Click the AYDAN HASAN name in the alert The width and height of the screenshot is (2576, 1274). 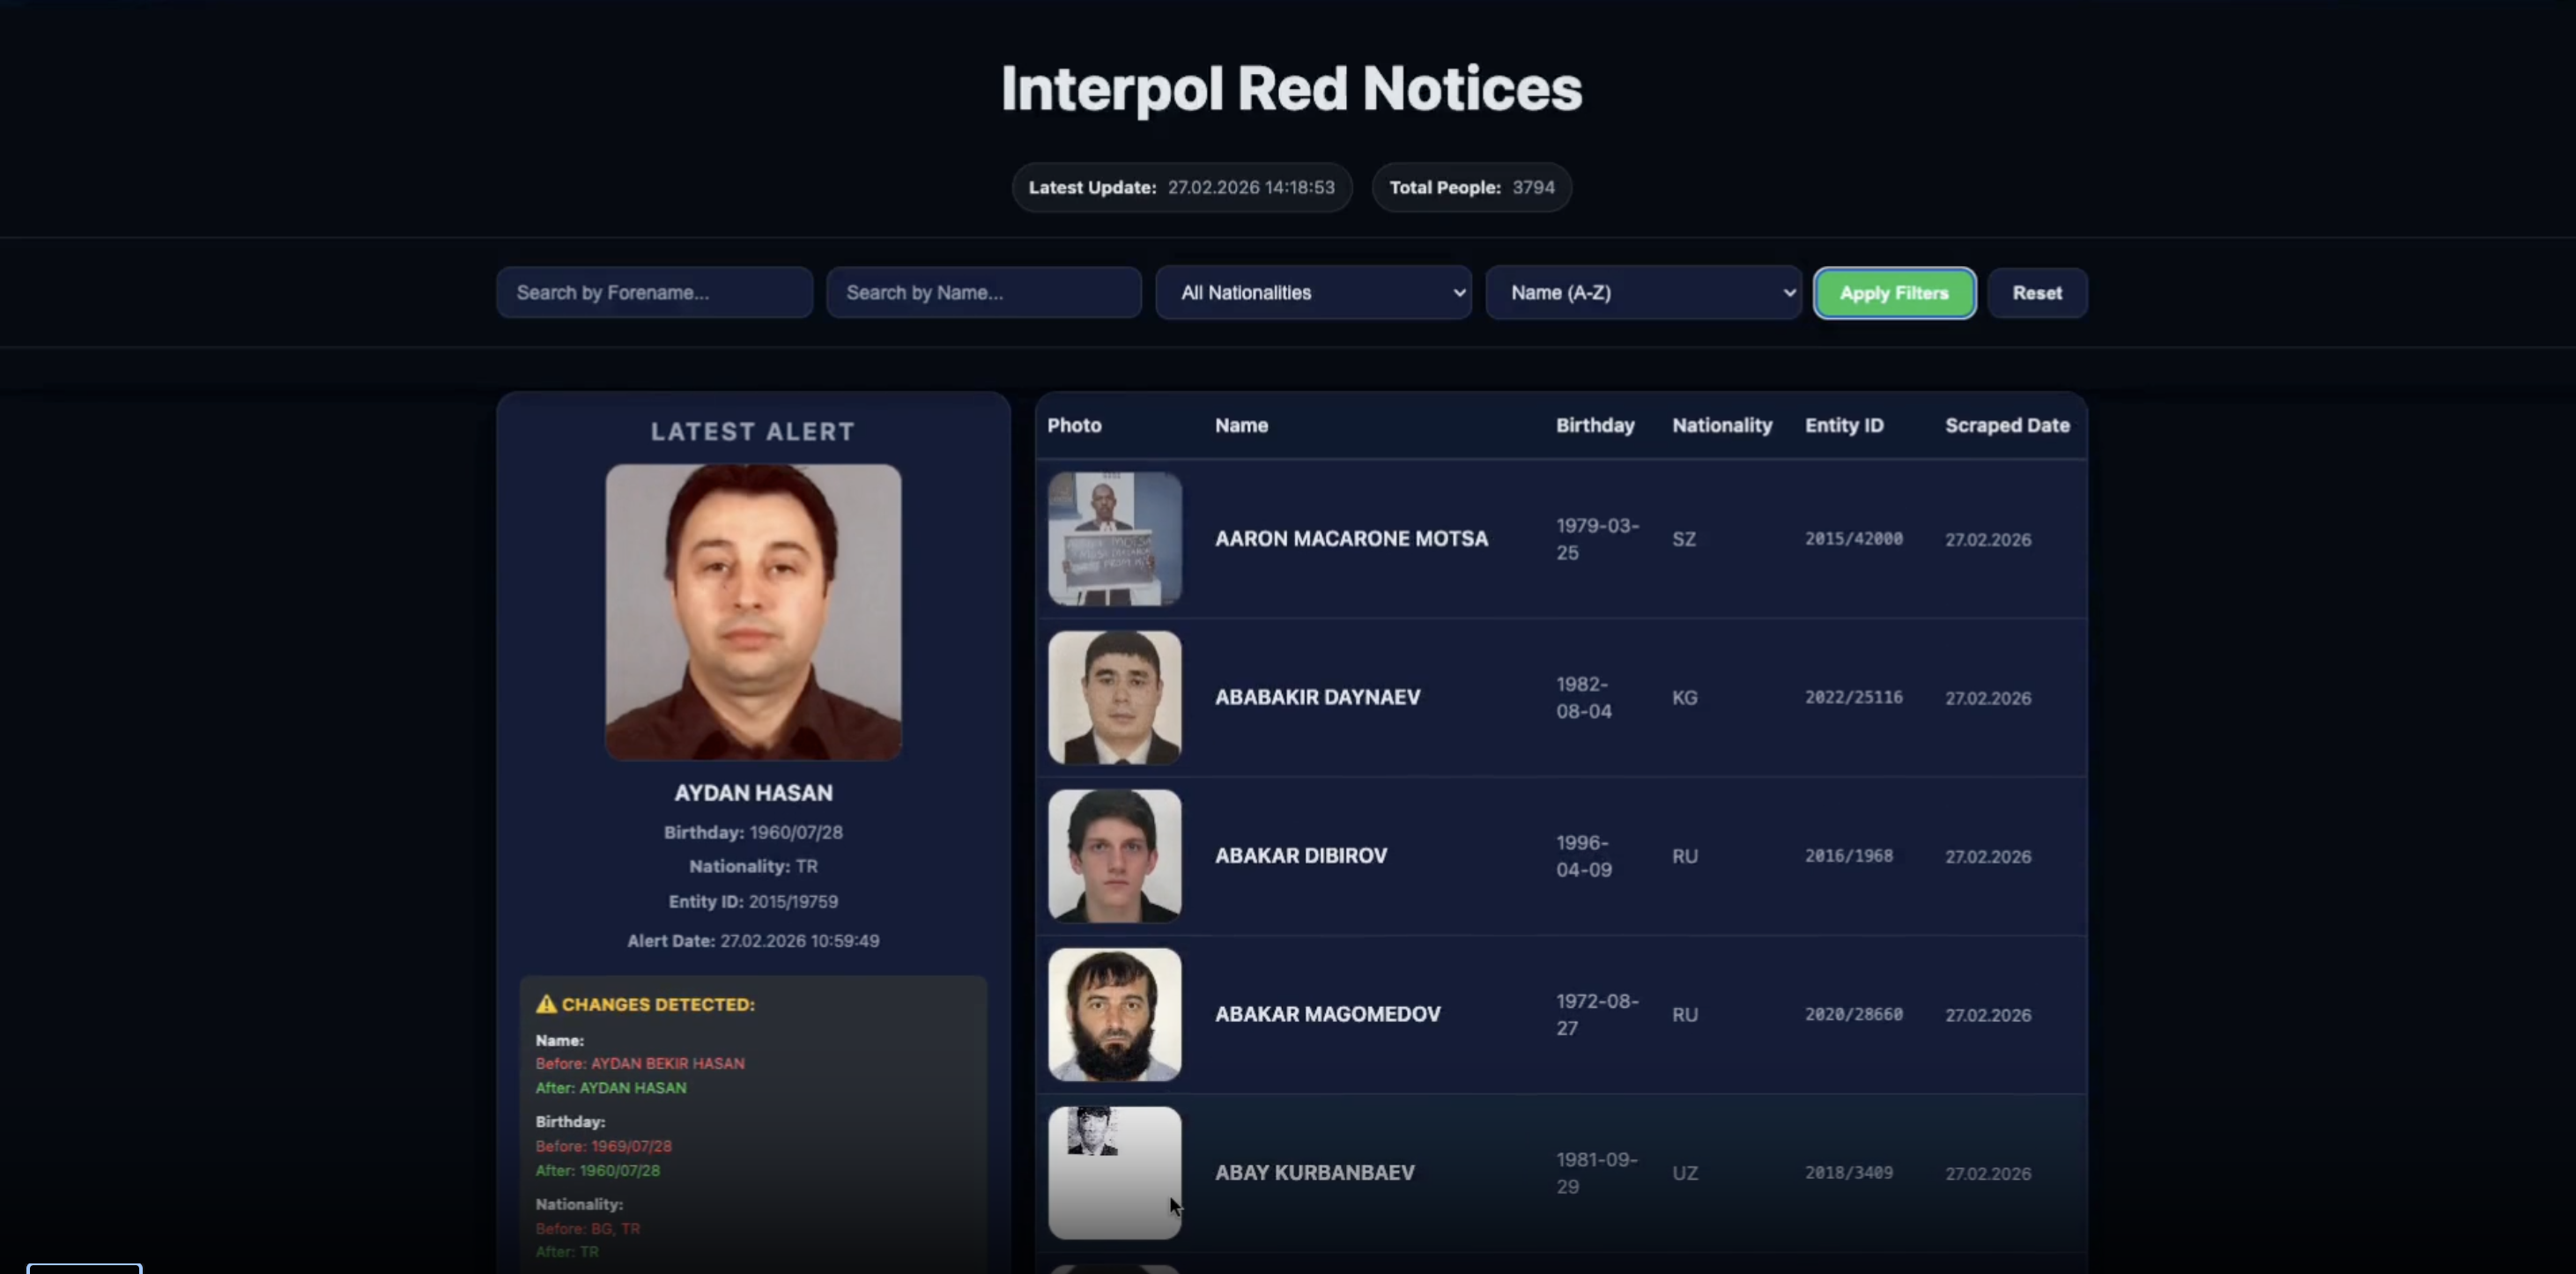753,793
